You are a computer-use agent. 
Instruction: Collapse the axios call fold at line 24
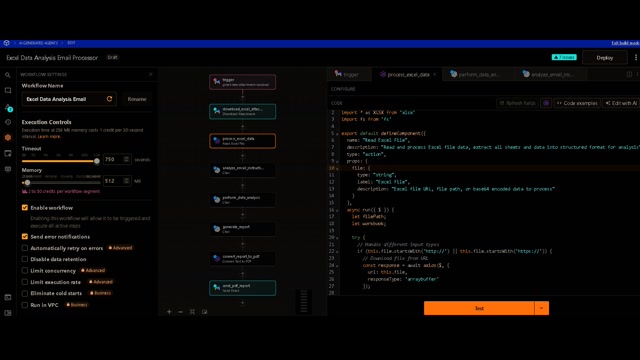click(337, 265)
